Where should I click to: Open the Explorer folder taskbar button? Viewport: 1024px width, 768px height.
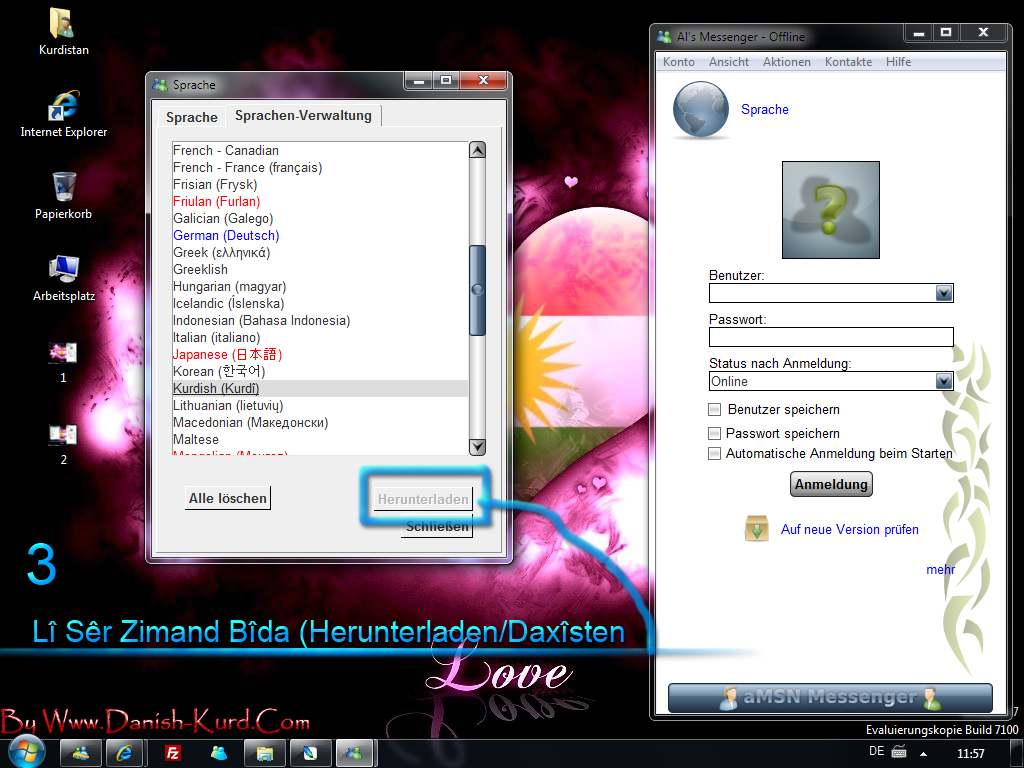264,753
